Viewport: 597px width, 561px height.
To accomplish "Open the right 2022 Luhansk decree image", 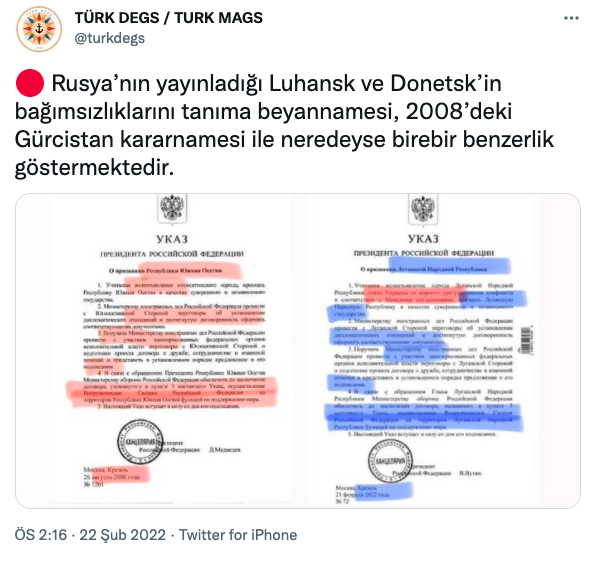I will coord(423,350).
